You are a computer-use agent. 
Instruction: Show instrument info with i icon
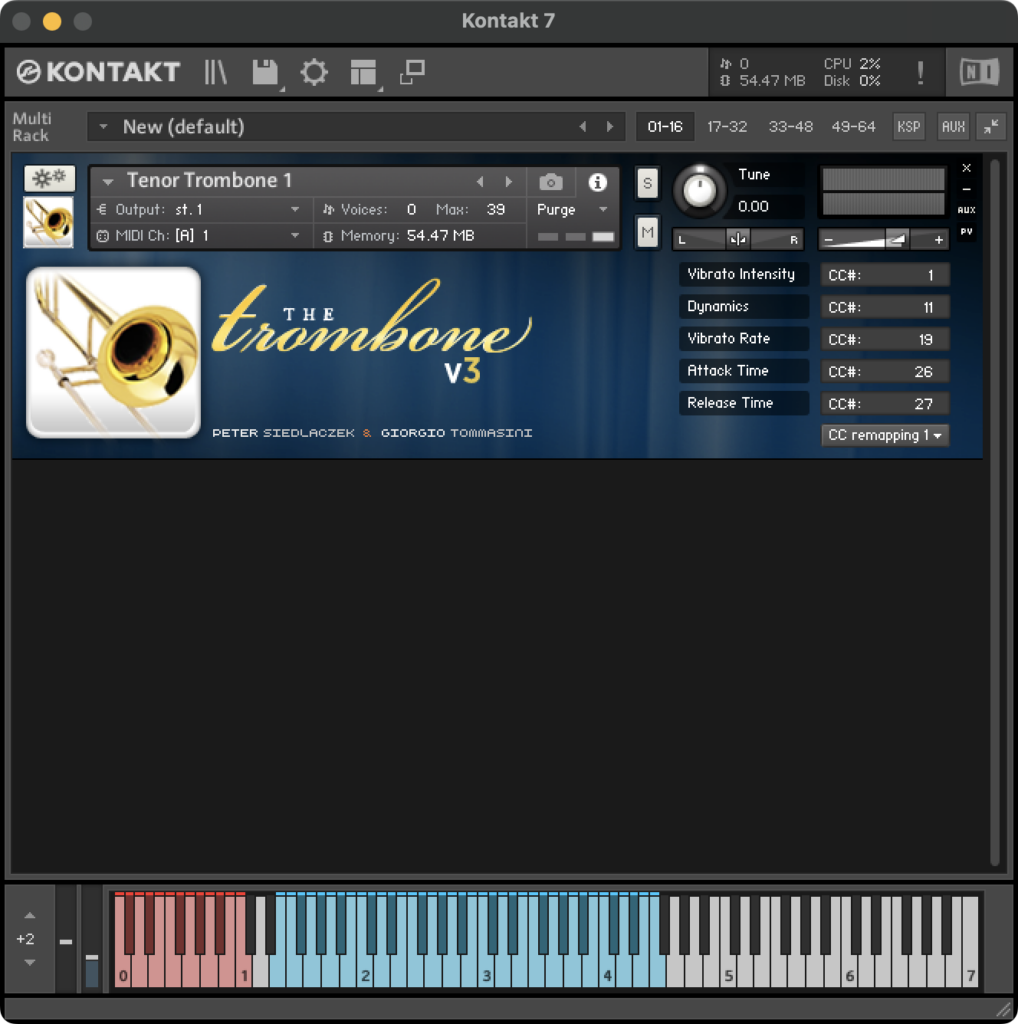click(597, 182)
